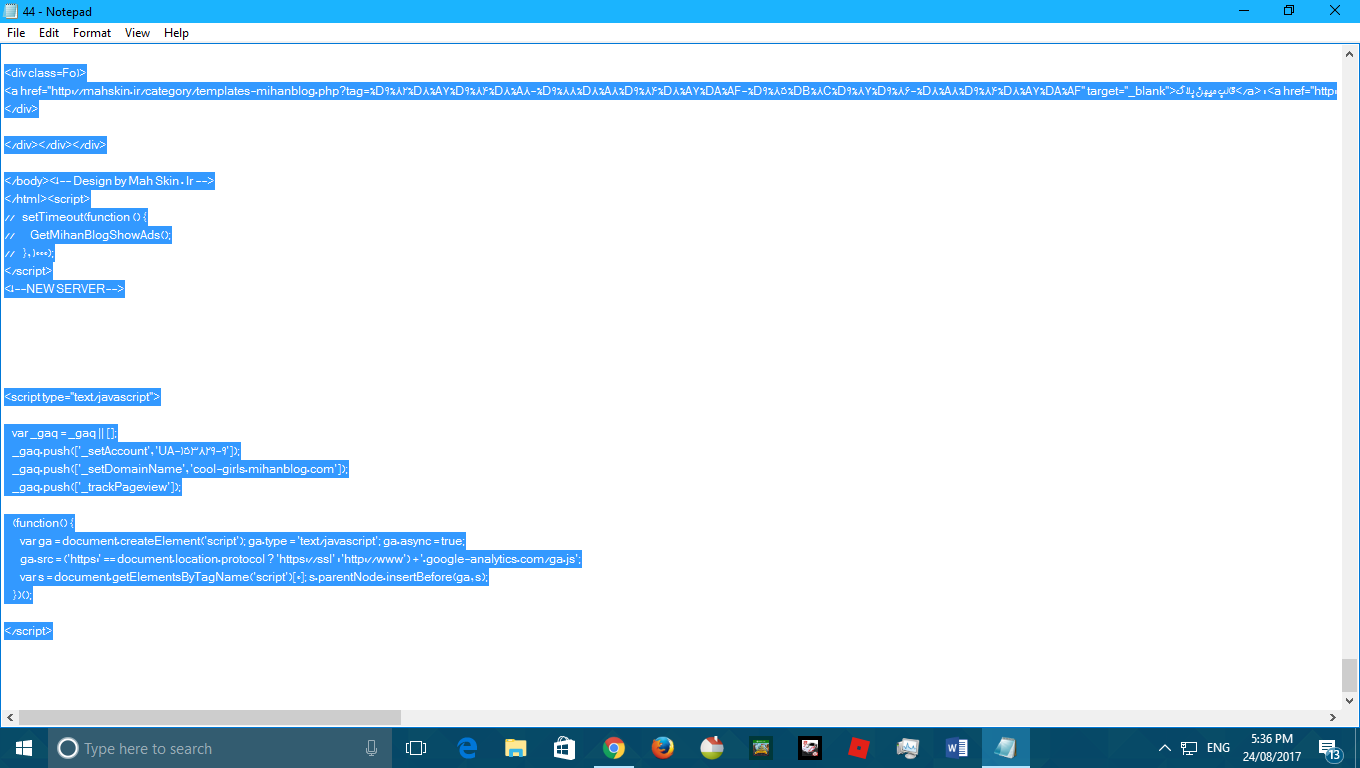Screen dimensions: 1360x768
Task: Click the vertical scrollbar up arrow
Action: 1350,53
